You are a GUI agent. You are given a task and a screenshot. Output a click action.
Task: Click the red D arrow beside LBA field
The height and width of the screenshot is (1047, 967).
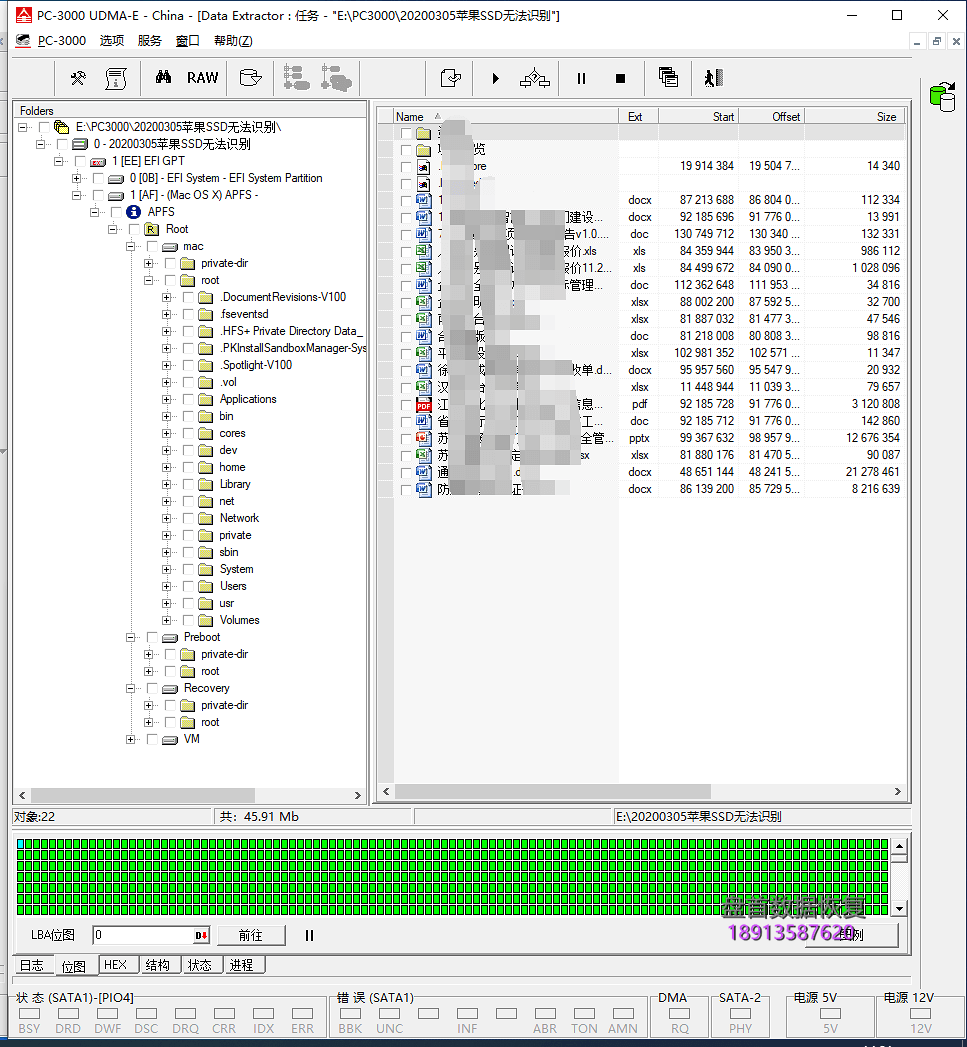(201, 935)
